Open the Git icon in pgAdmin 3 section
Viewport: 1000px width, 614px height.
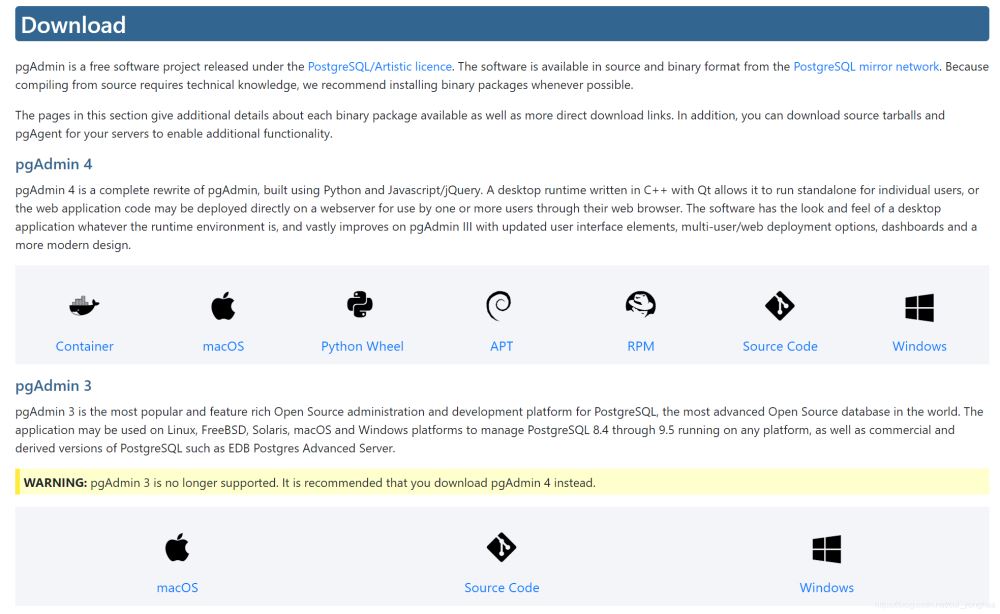(x=501, y=548)
